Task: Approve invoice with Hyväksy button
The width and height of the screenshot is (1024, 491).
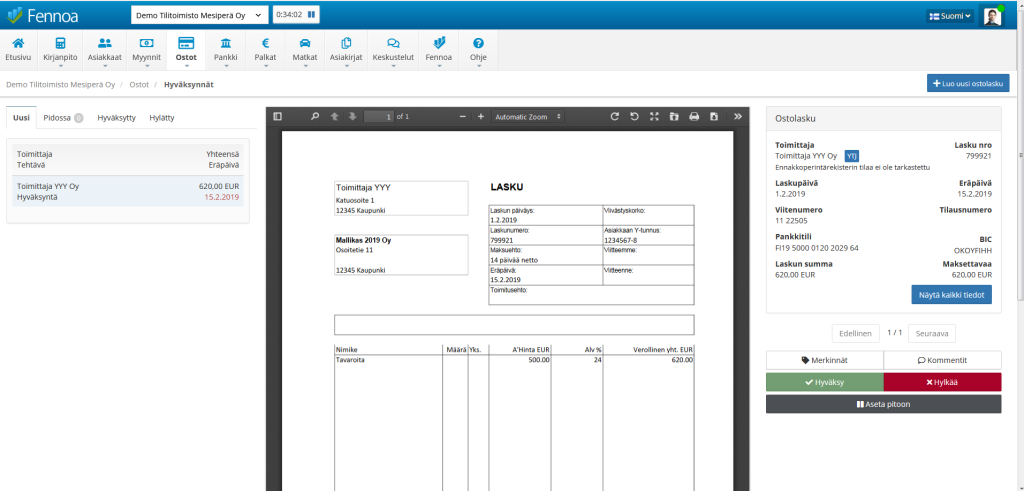Action: (824, 382)
